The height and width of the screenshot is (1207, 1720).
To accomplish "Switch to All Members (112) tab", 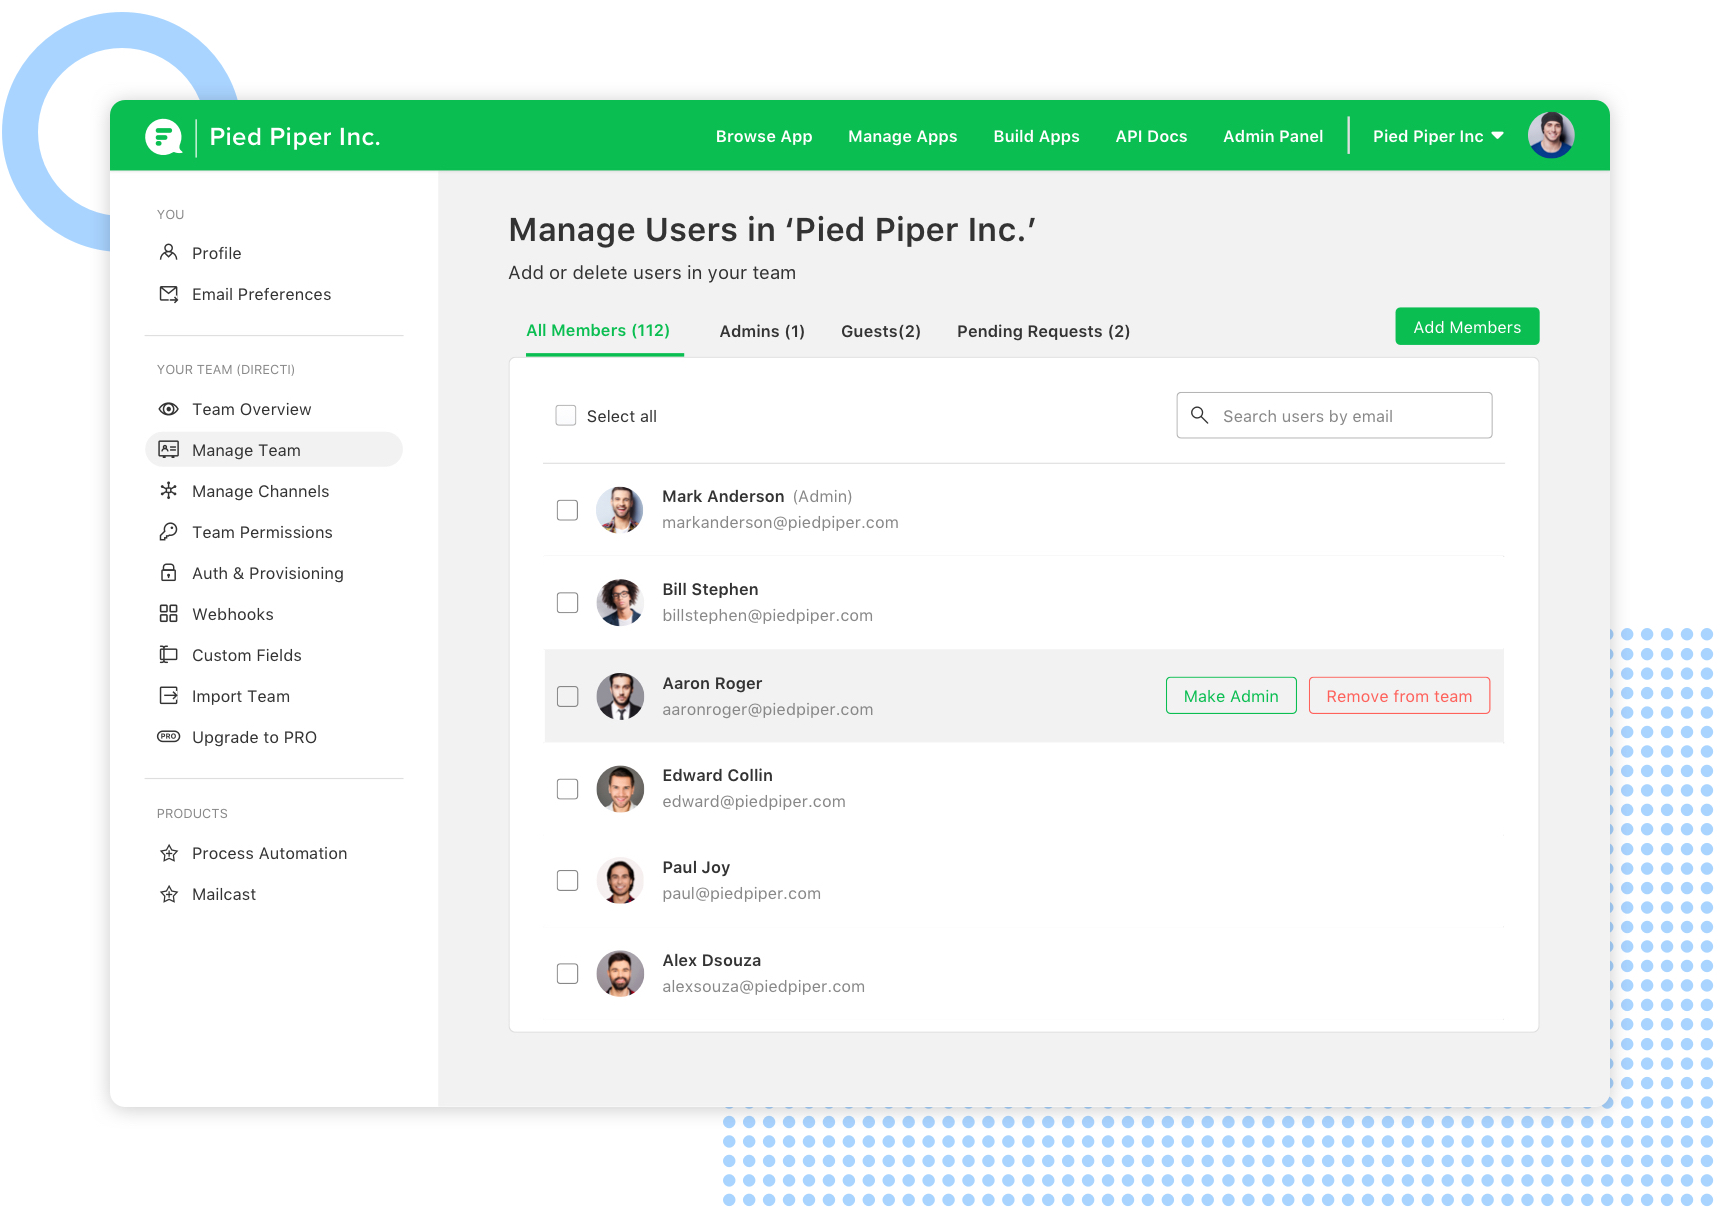I will point(598,331).
